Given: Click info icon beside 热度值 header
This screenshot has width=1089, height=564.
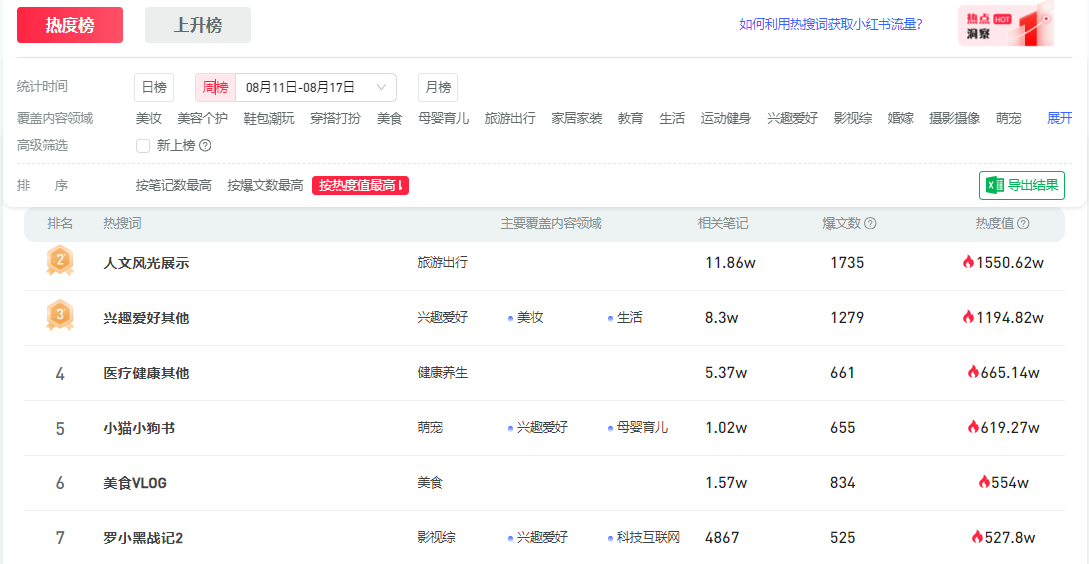Looking at the screenshot, I should 1023,224.
